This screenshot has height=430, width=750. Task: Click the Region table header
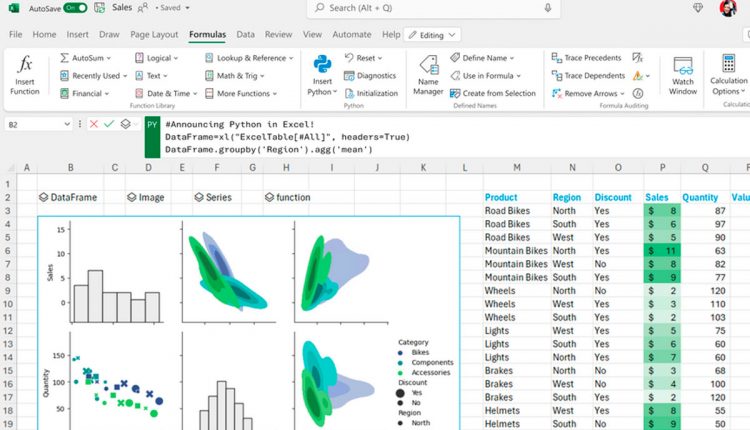(x=567, y=197)
